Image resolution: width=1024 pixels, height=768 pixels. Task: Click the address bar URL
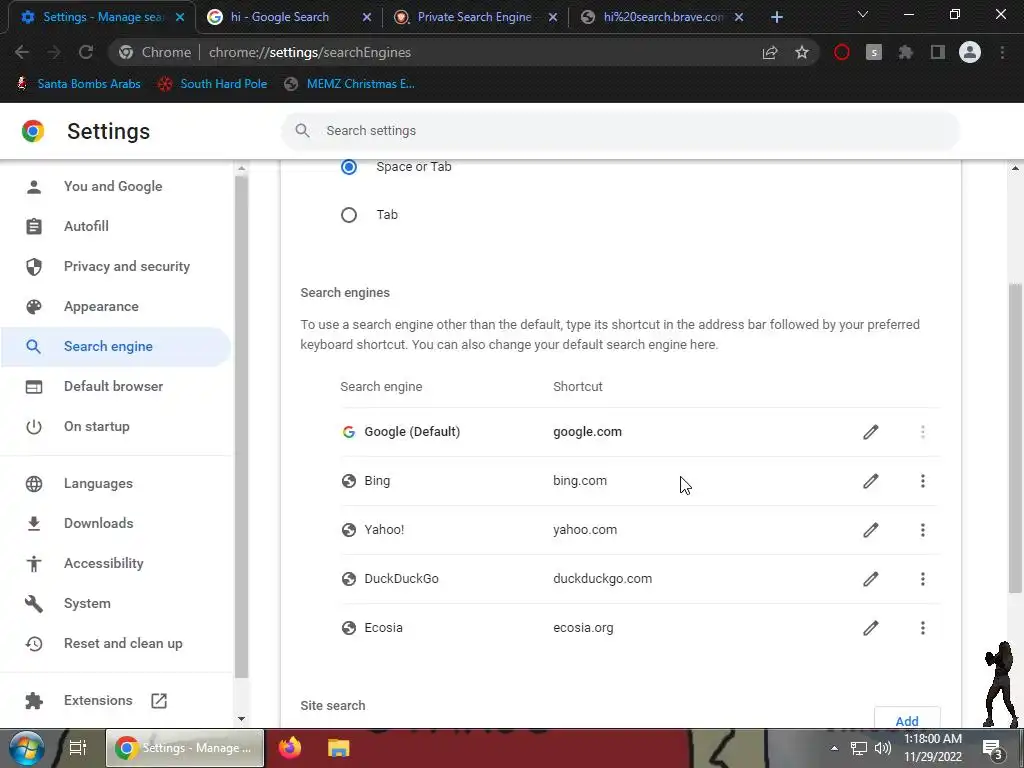310,52
